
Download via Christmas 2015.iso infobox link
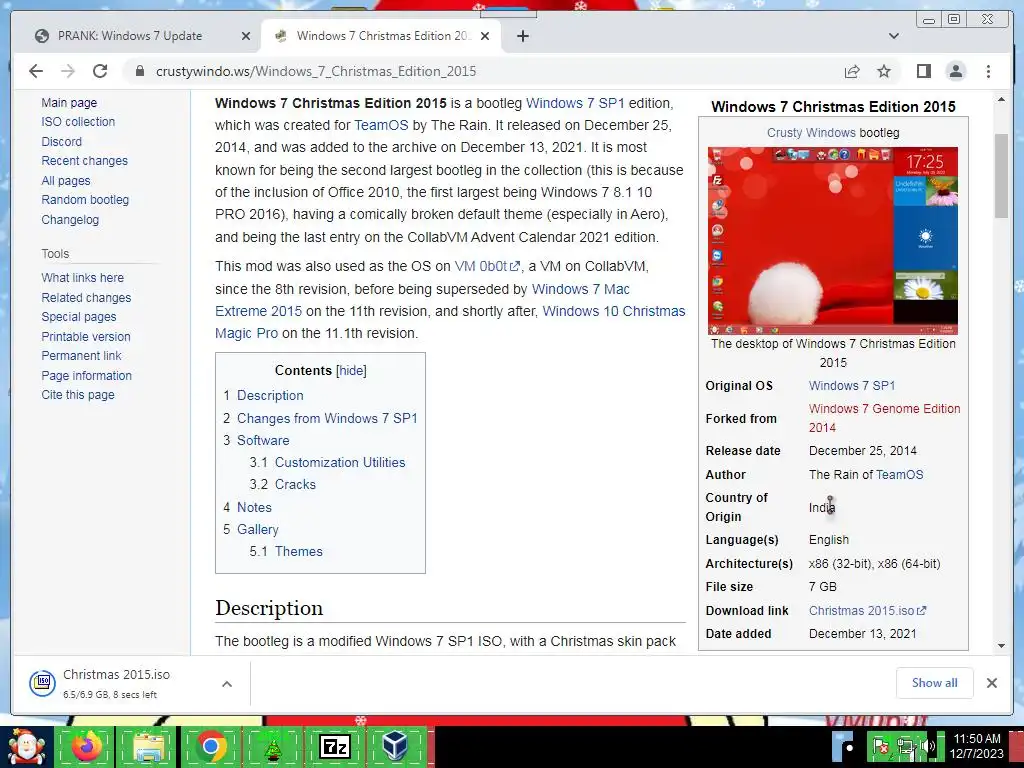click(867, 611)
